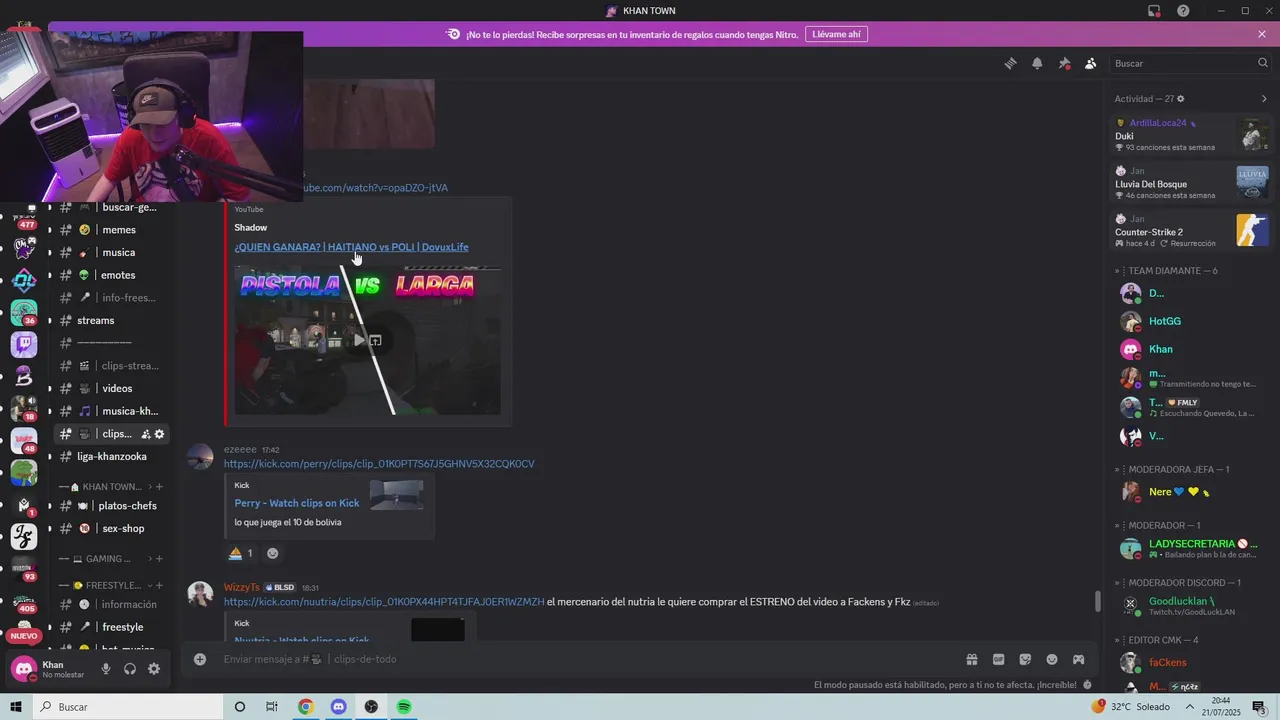Create channel plus in KHAN TOWN category
Screen dimensions: 1280x720
159,487
